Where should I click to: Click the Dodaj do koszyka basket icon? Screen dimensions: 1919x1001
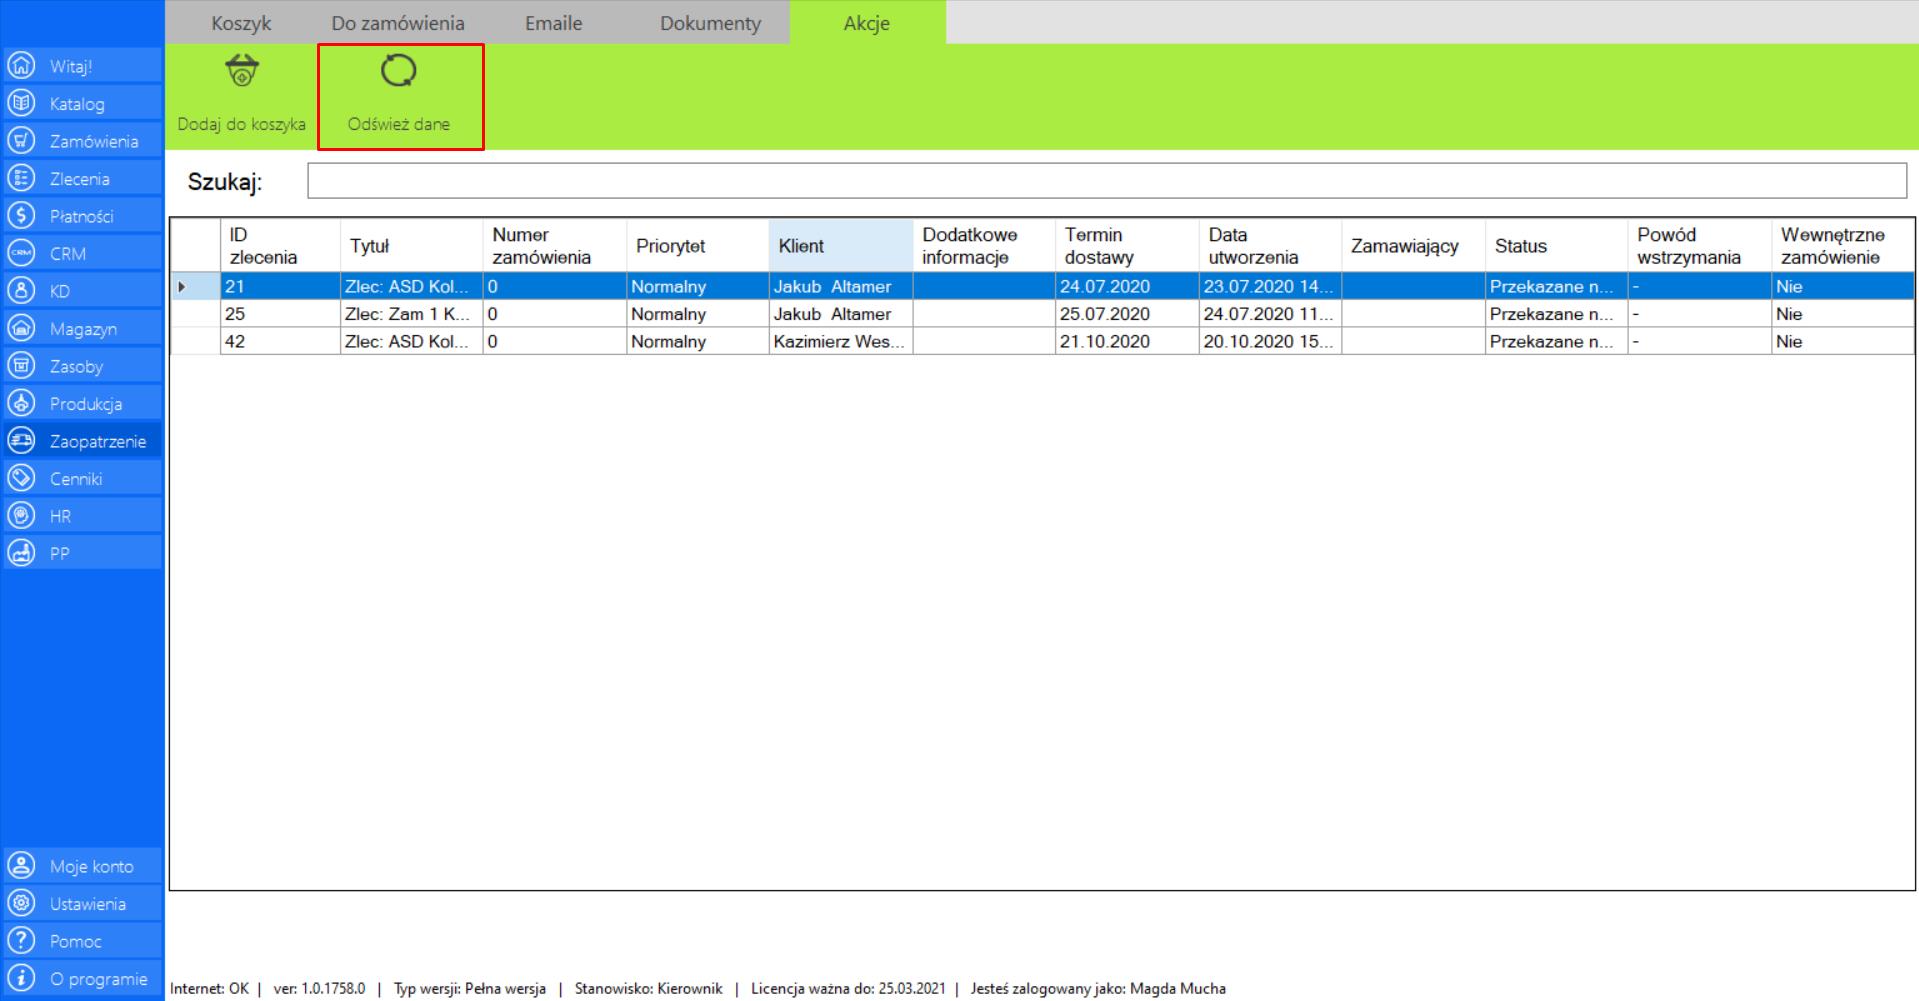pos(242,71)
